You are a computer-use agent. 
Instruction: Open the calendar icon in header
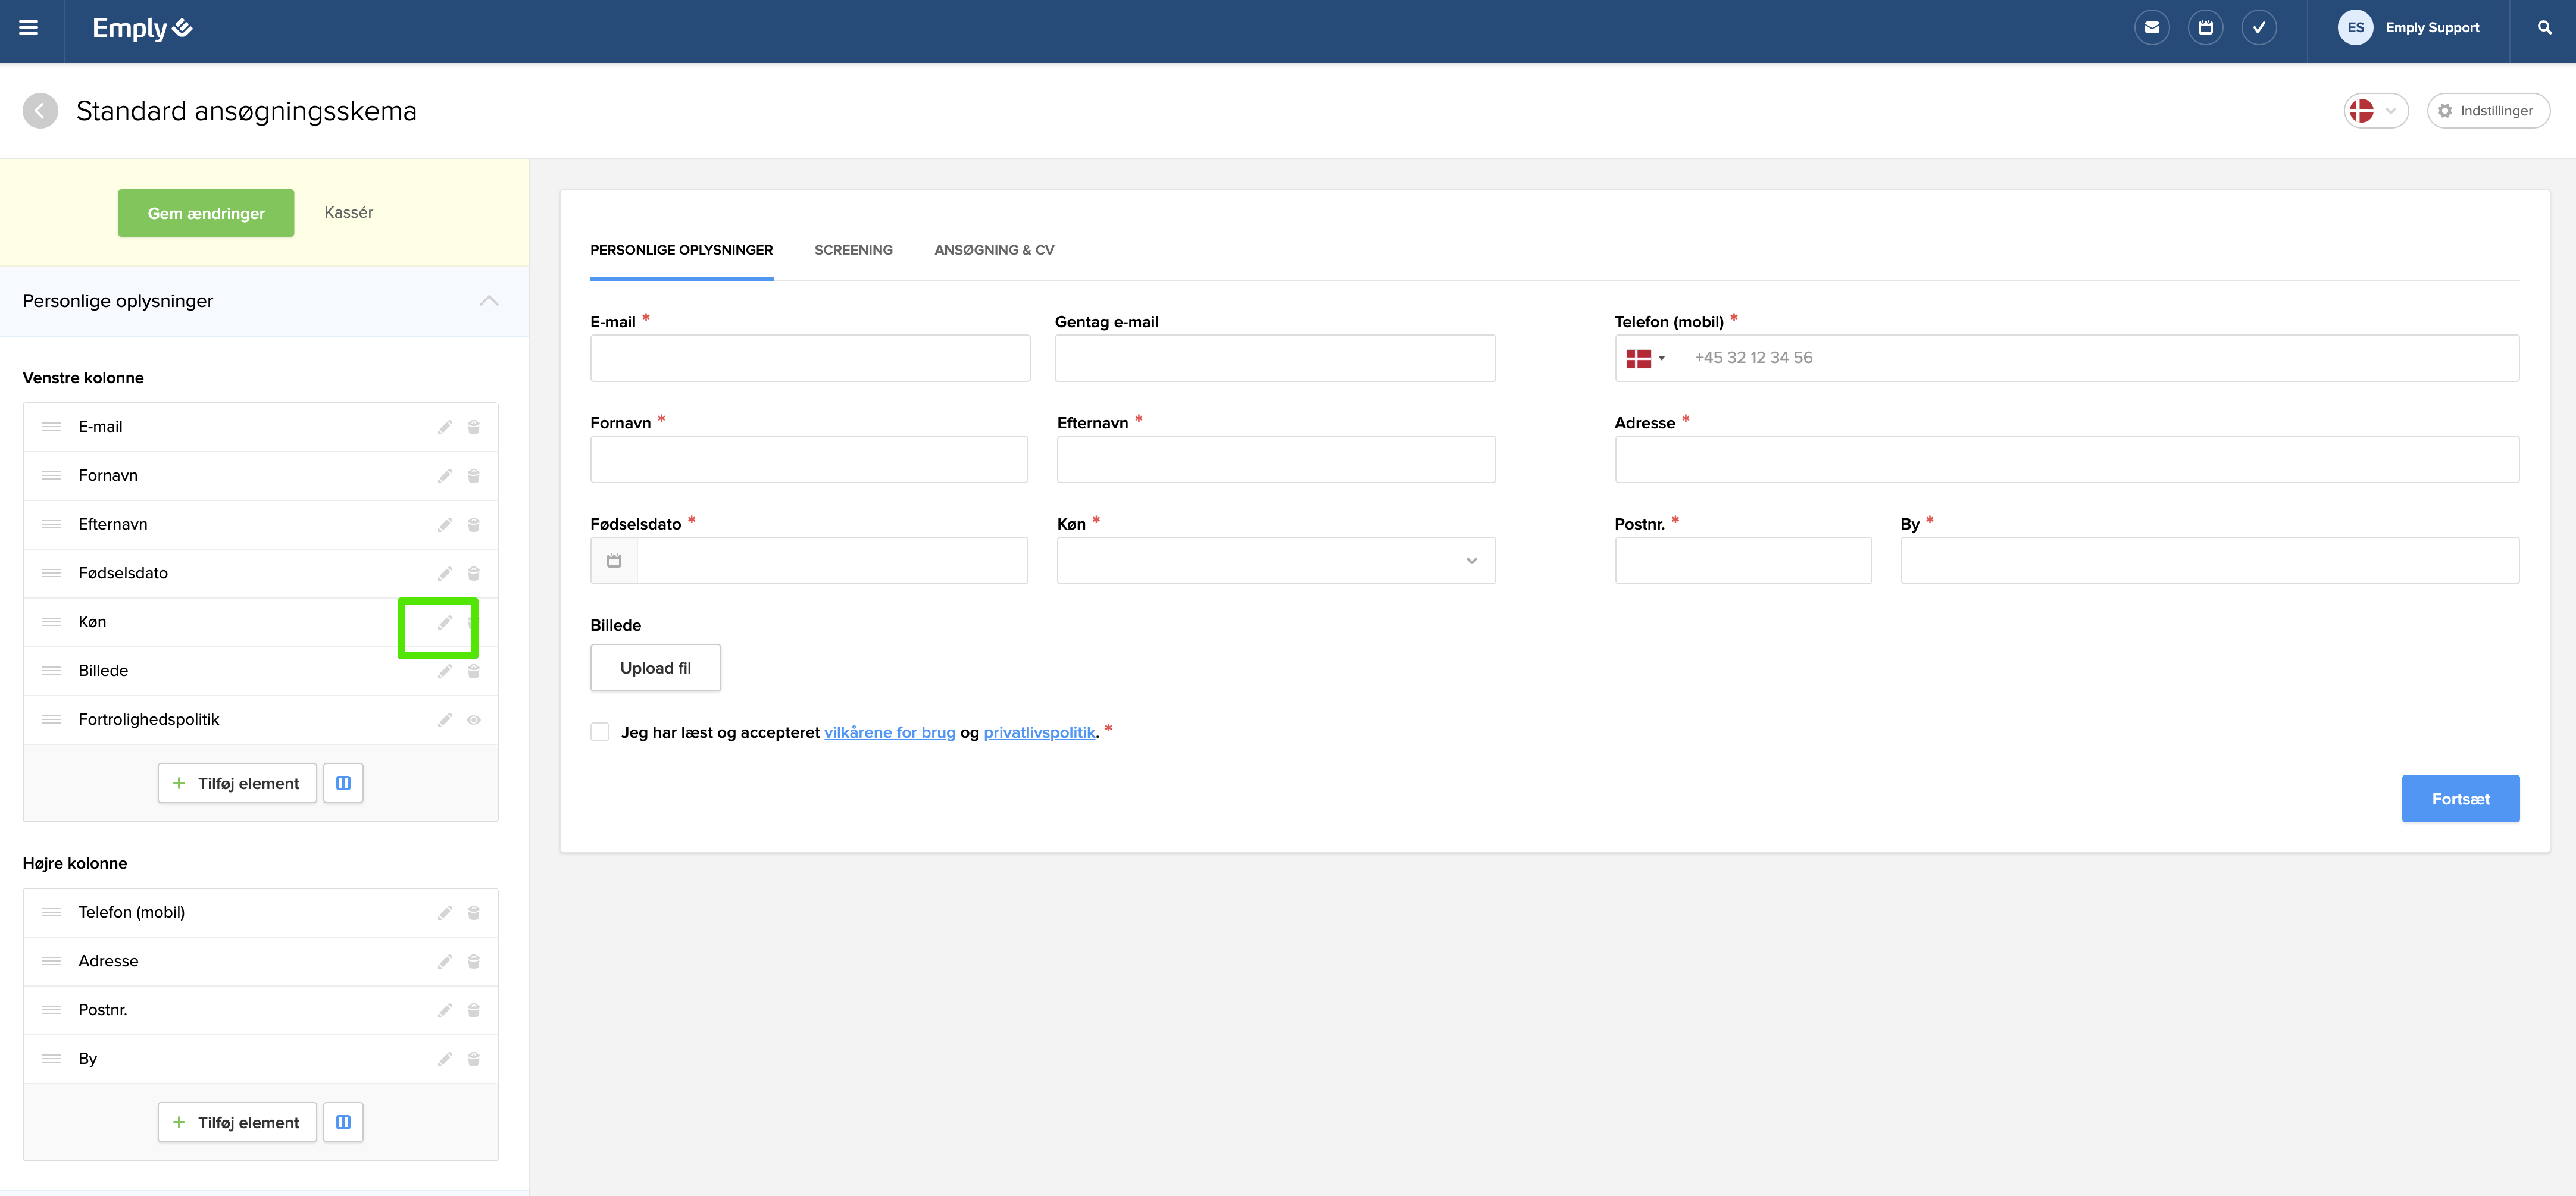pos(2205,28)
